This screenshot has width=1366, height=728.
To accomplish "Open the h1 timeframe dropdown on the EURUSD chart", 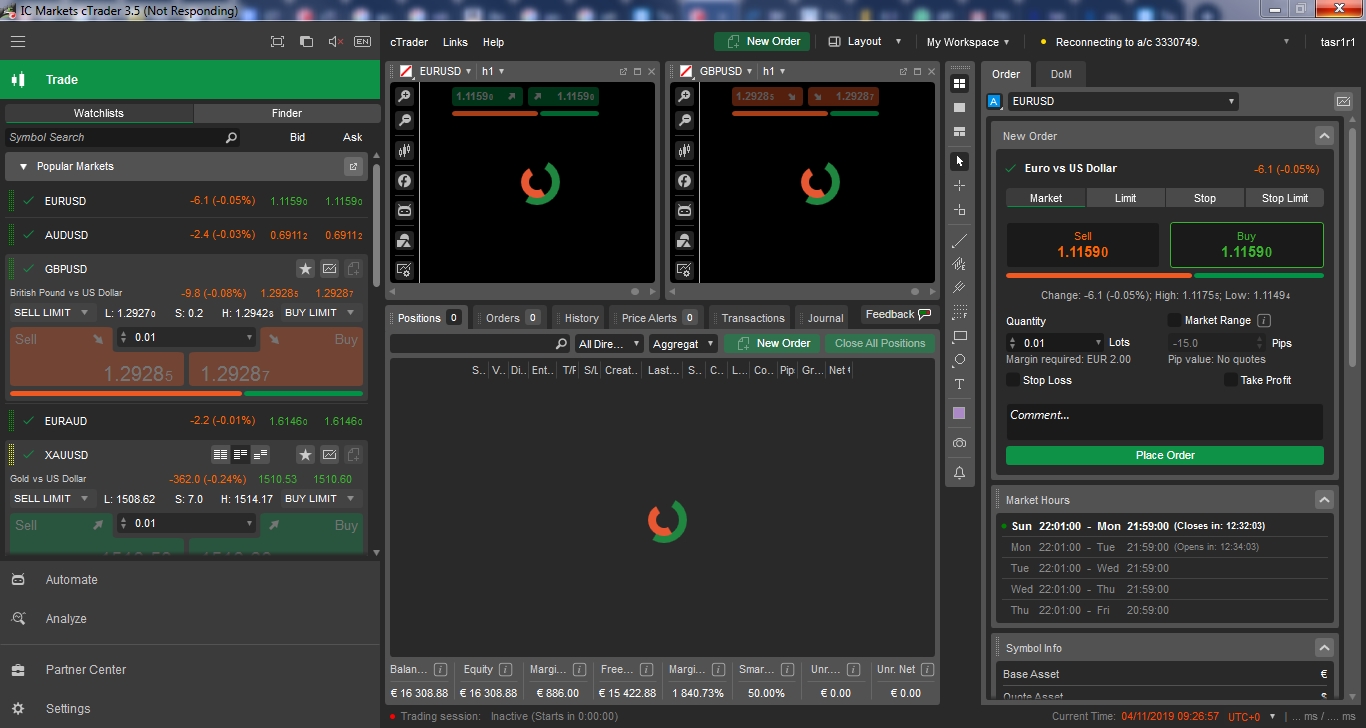I will pyautogui.click(x=493, y=71).
